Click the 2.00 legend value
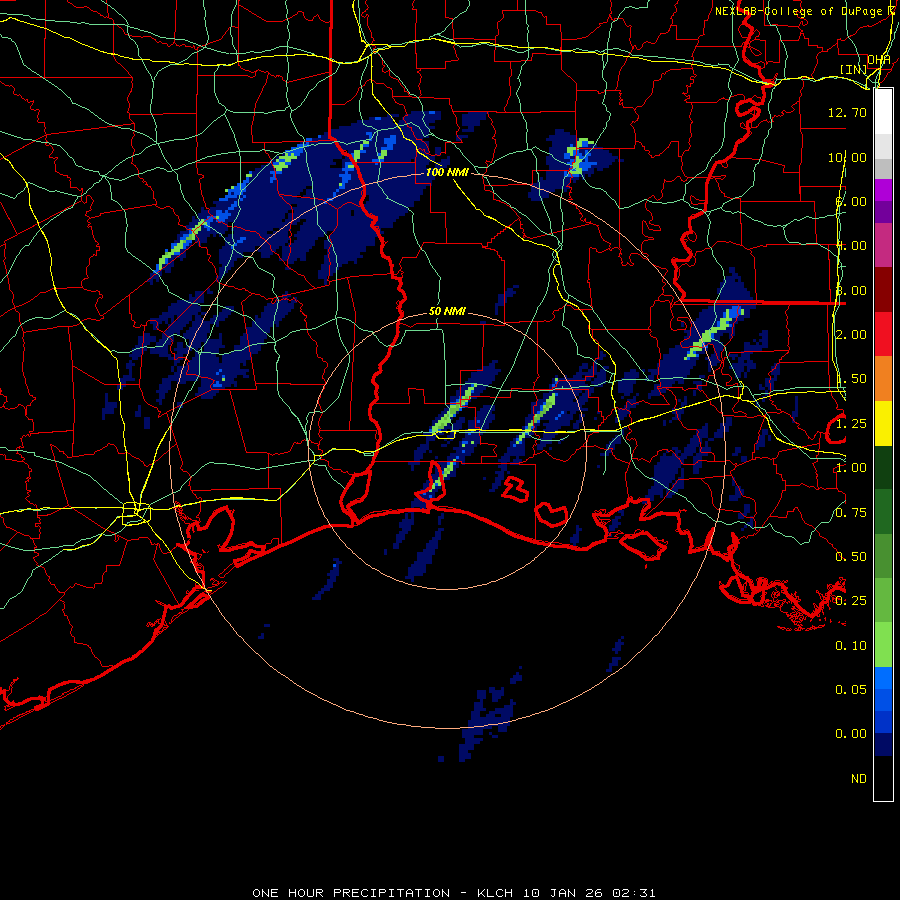The height and width of the screenshot is (900, 900). click(851, 335)
